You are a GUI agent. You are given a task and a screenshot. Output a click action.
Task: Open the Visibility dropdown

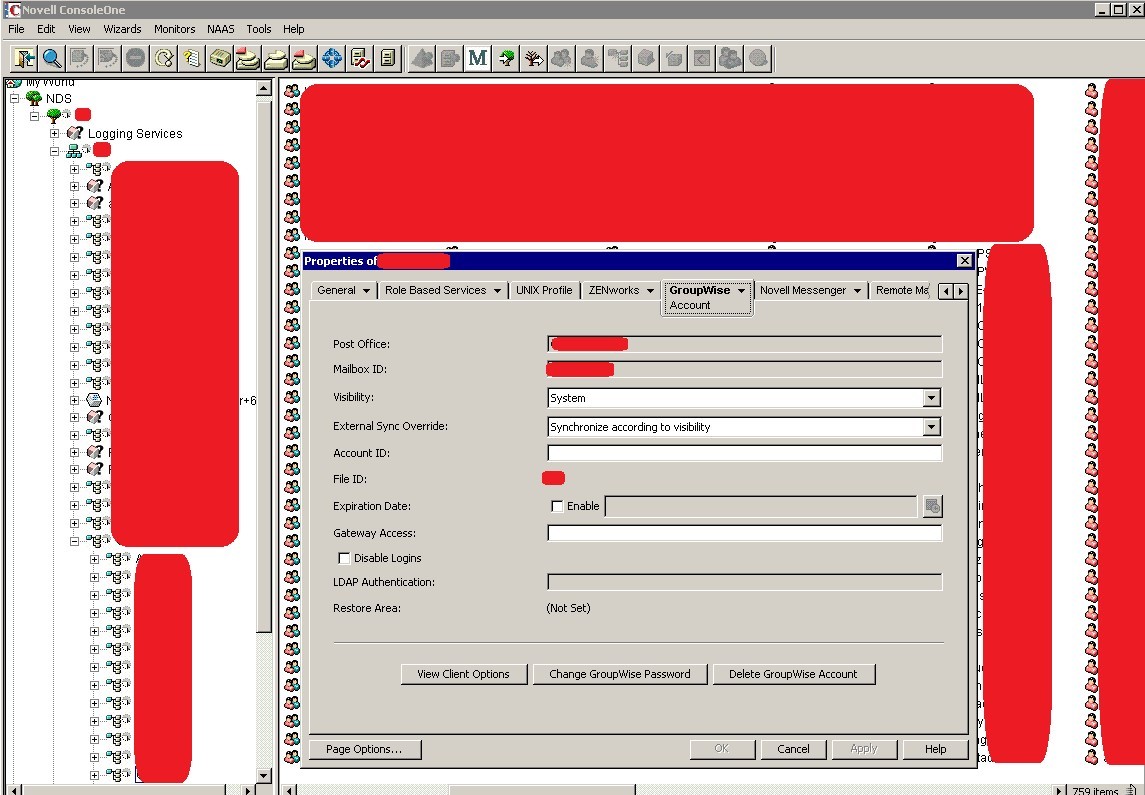(x=931, y=398)
